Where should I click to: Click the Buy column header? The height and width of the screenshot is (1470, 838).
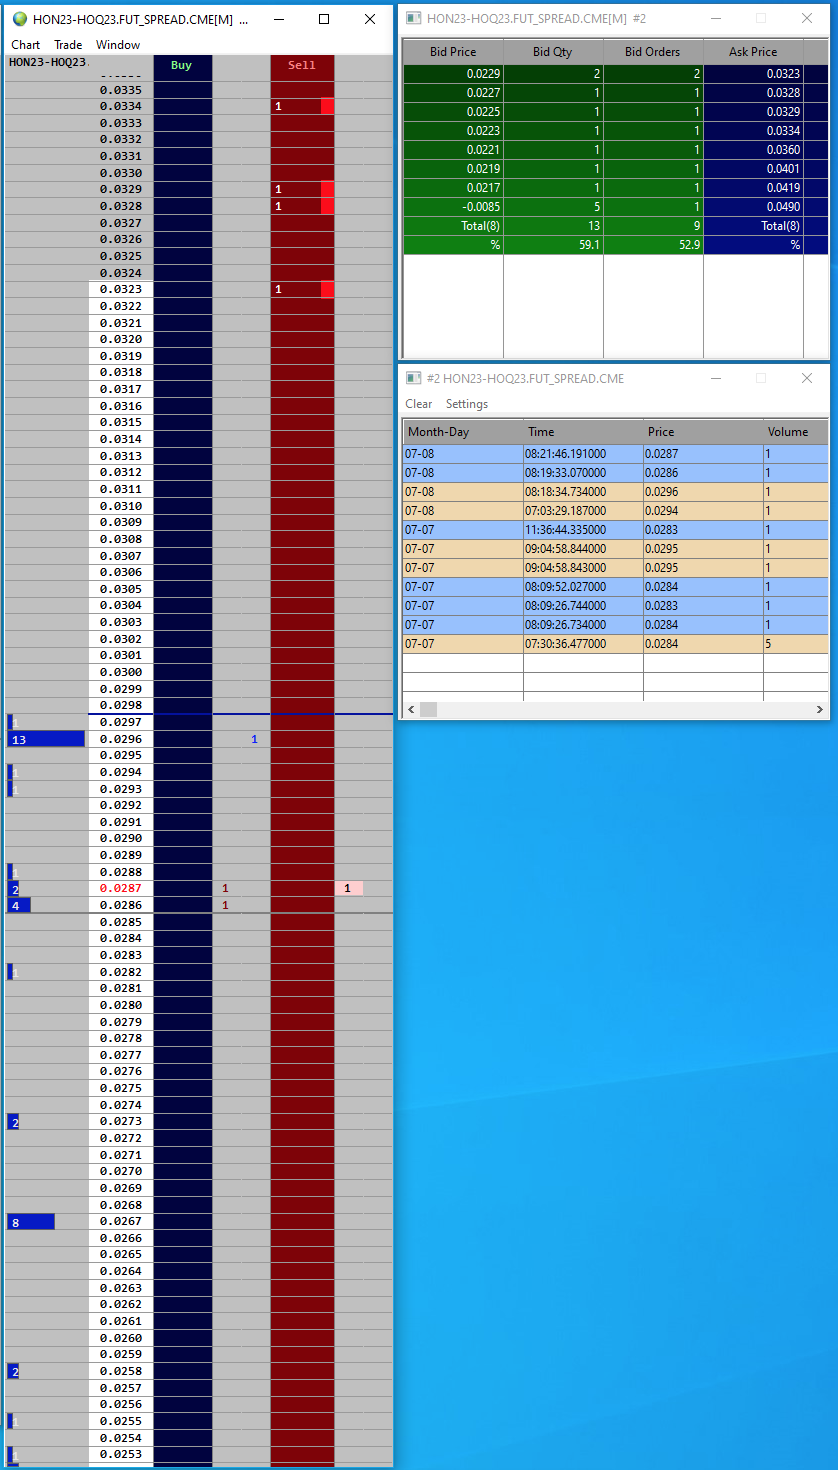click(182, 65)
